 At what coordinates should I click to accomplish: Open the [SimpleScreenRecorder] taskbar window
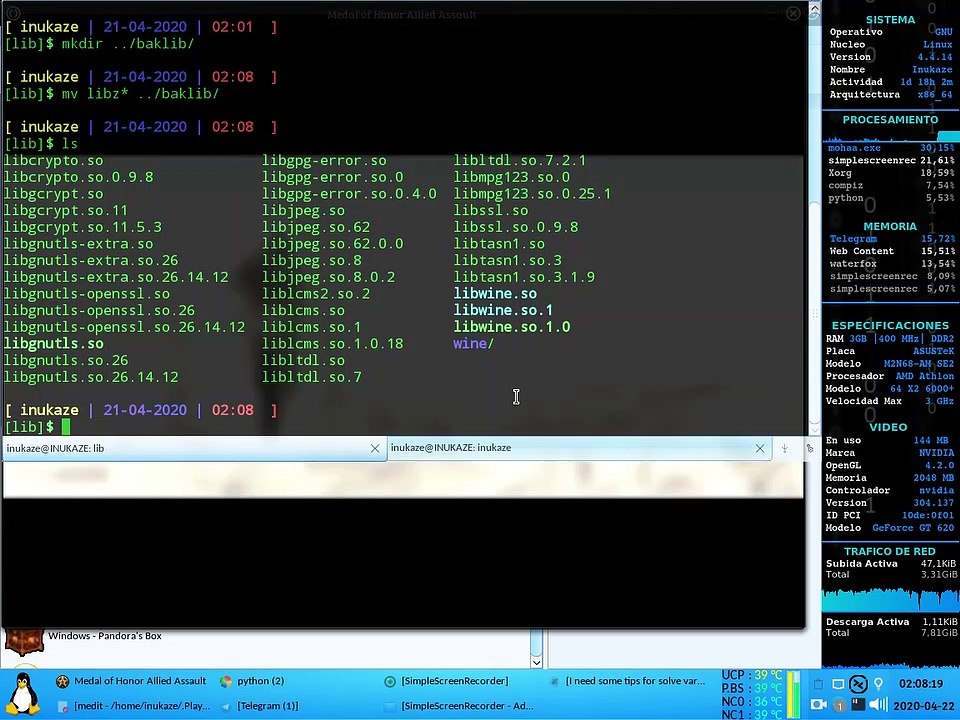click(446, 681)
